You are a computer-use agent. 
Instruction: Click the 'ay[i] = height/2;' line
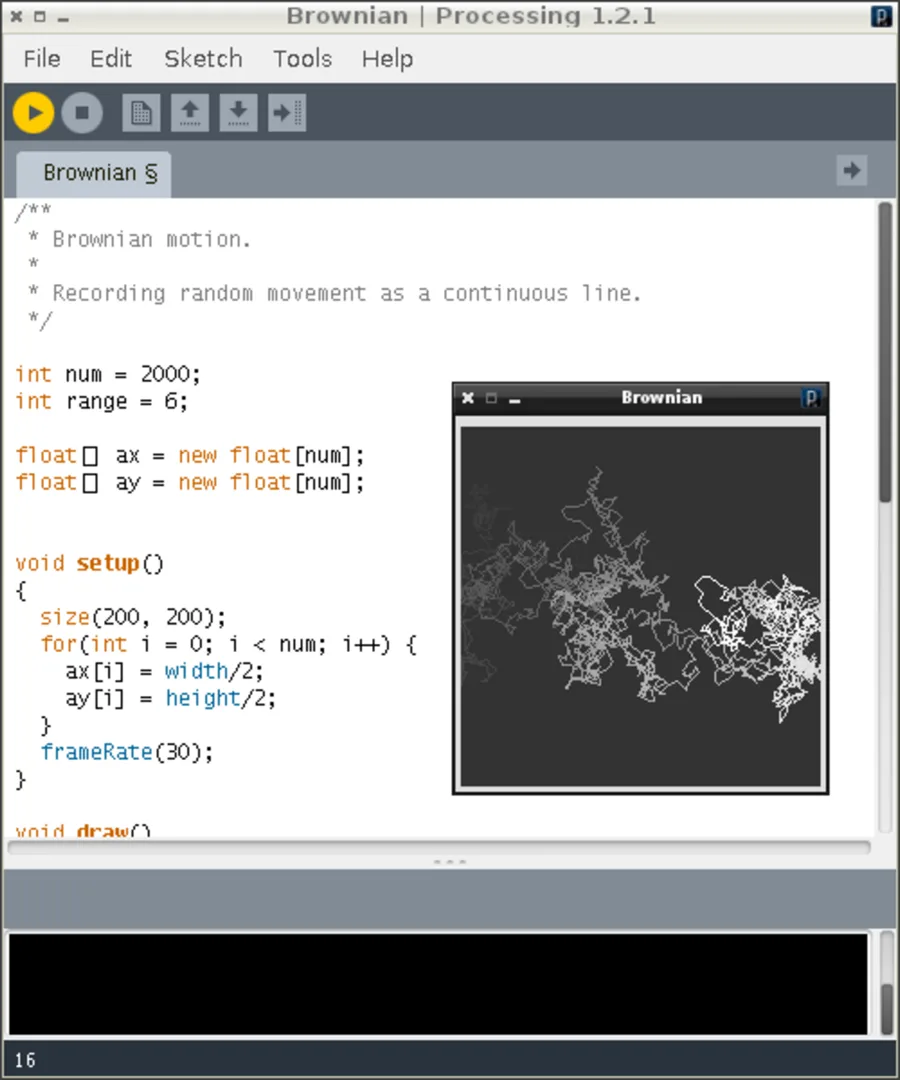tap(170, 698)
